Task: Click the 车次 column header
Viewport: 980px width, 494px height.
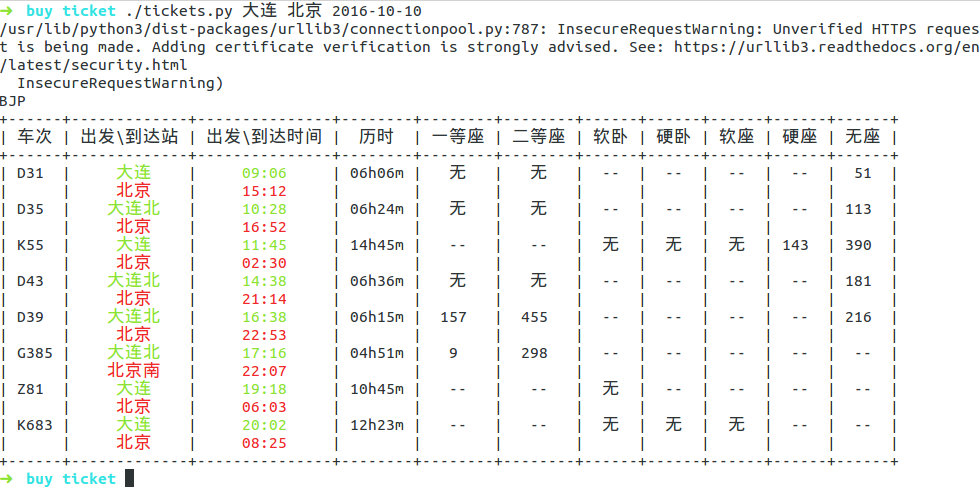Action: tap(34, 136)
